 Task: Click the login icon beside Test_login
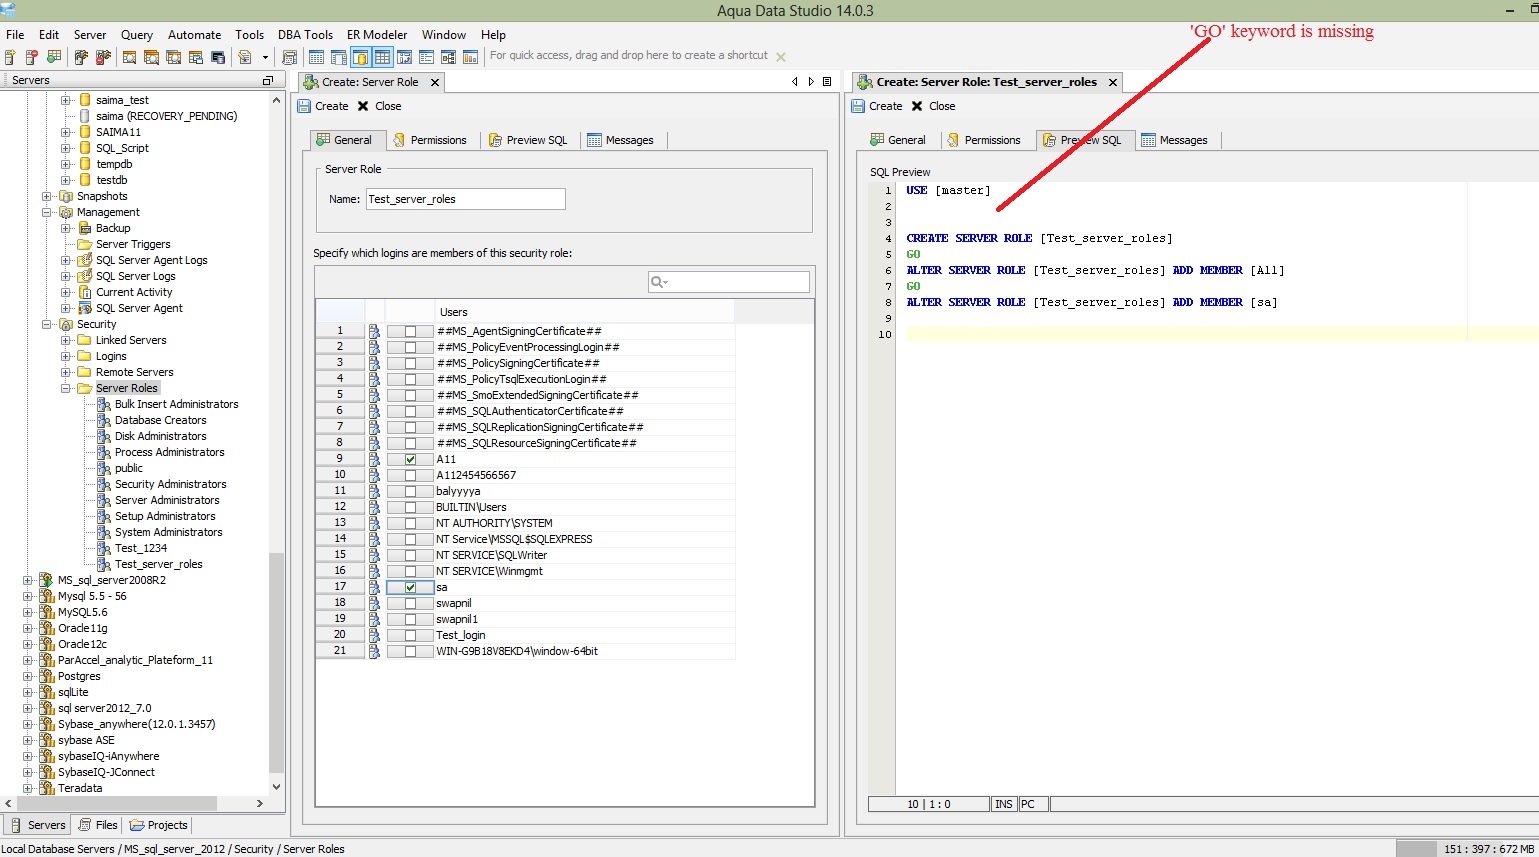pyautogui.click(x=374, y=635)
